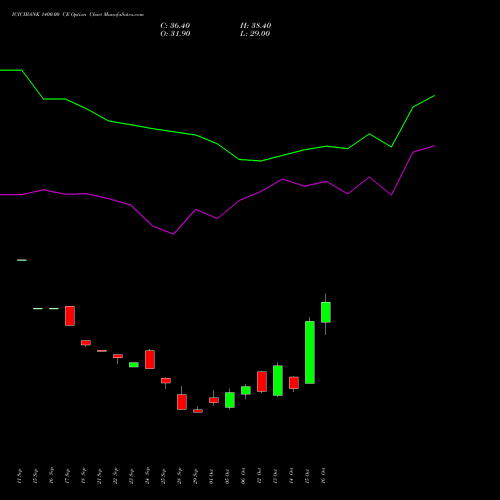This screenshot has width=500, height=500.
Task: Select the small red candle above 29 Sep
Action: click(x=198, y=411)
